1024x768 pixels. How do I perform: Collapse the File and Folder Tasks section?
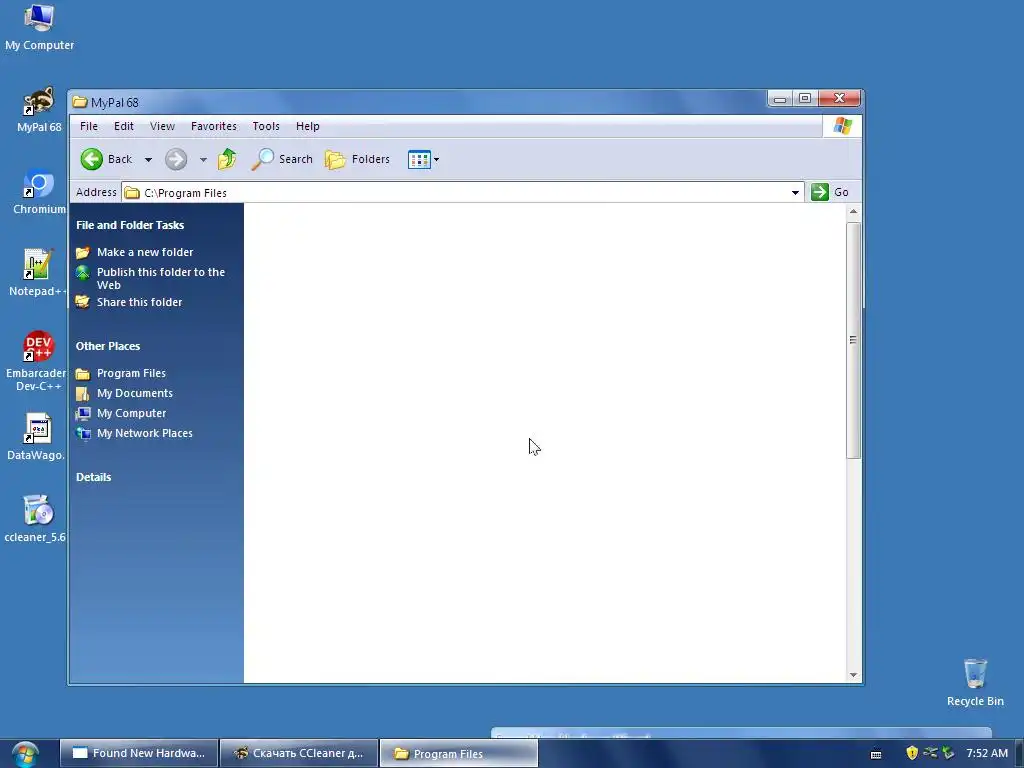point(130,225)
